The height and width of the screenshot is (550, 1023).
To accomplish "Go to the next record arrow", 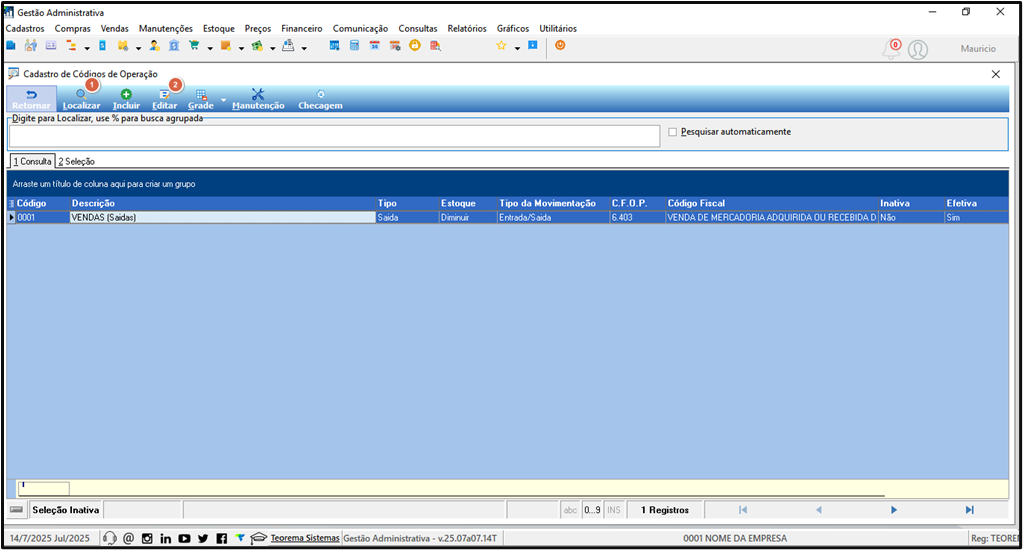I will 894,510.
